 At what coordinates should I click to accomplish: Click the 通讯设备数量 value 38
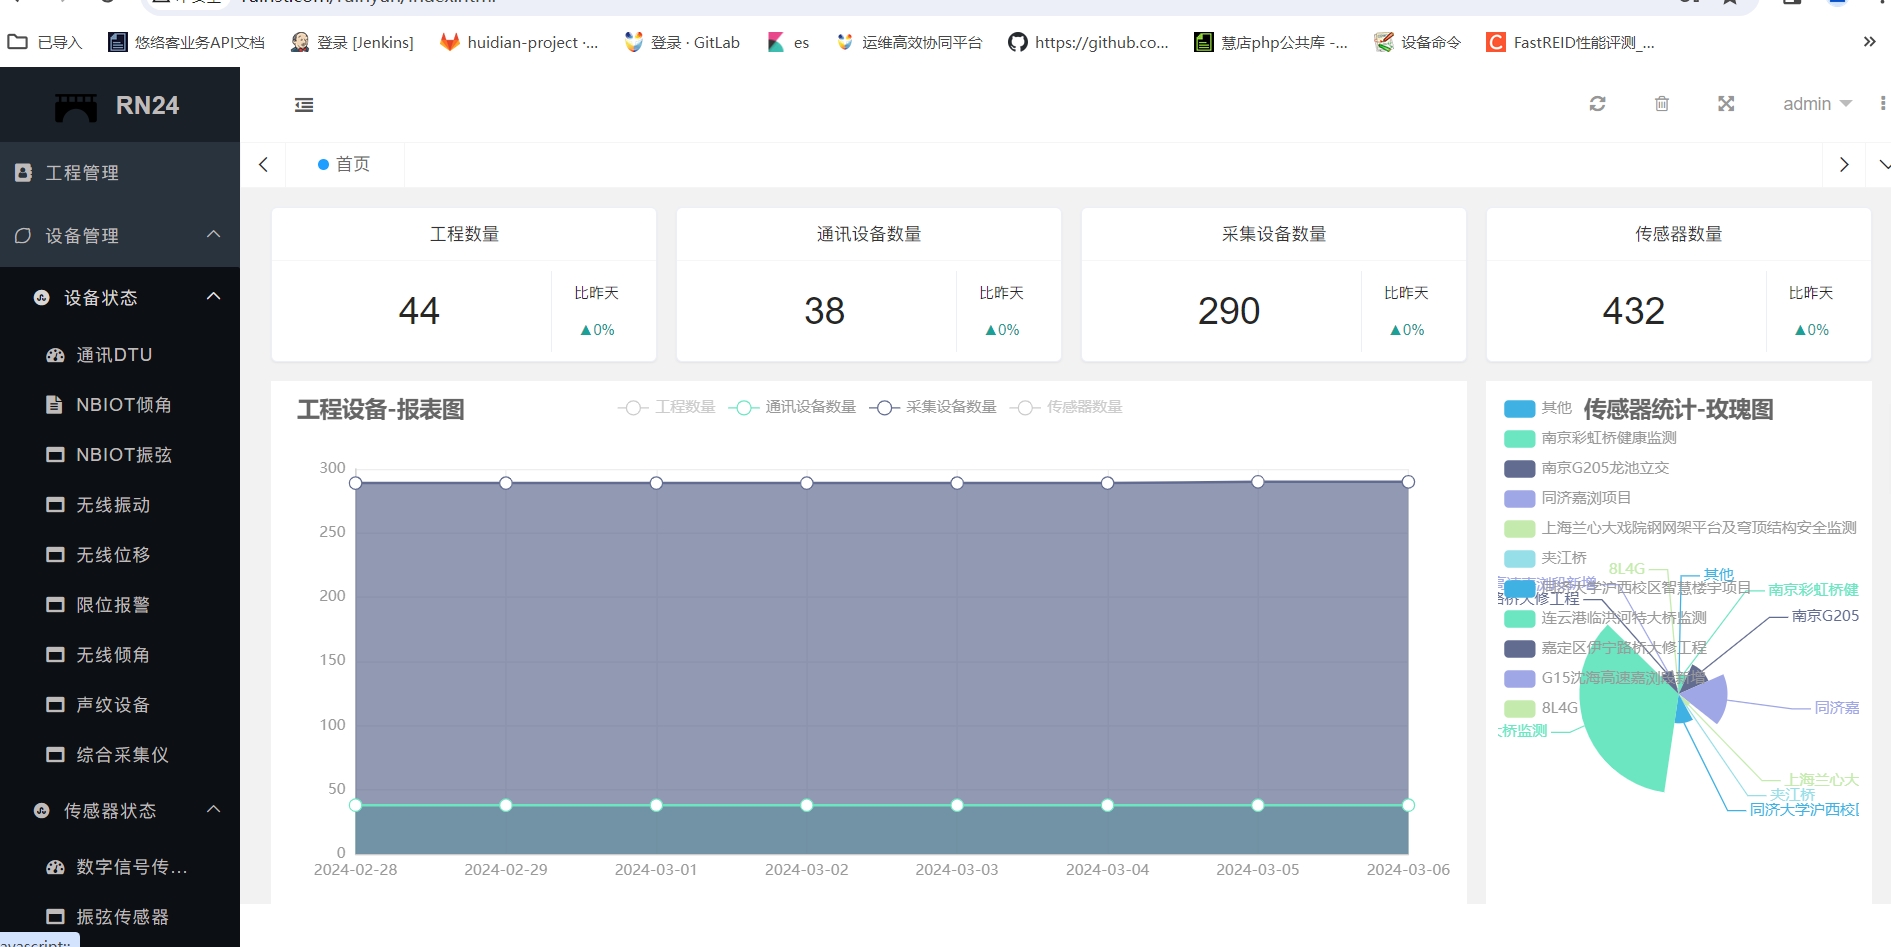pos(824,311)
